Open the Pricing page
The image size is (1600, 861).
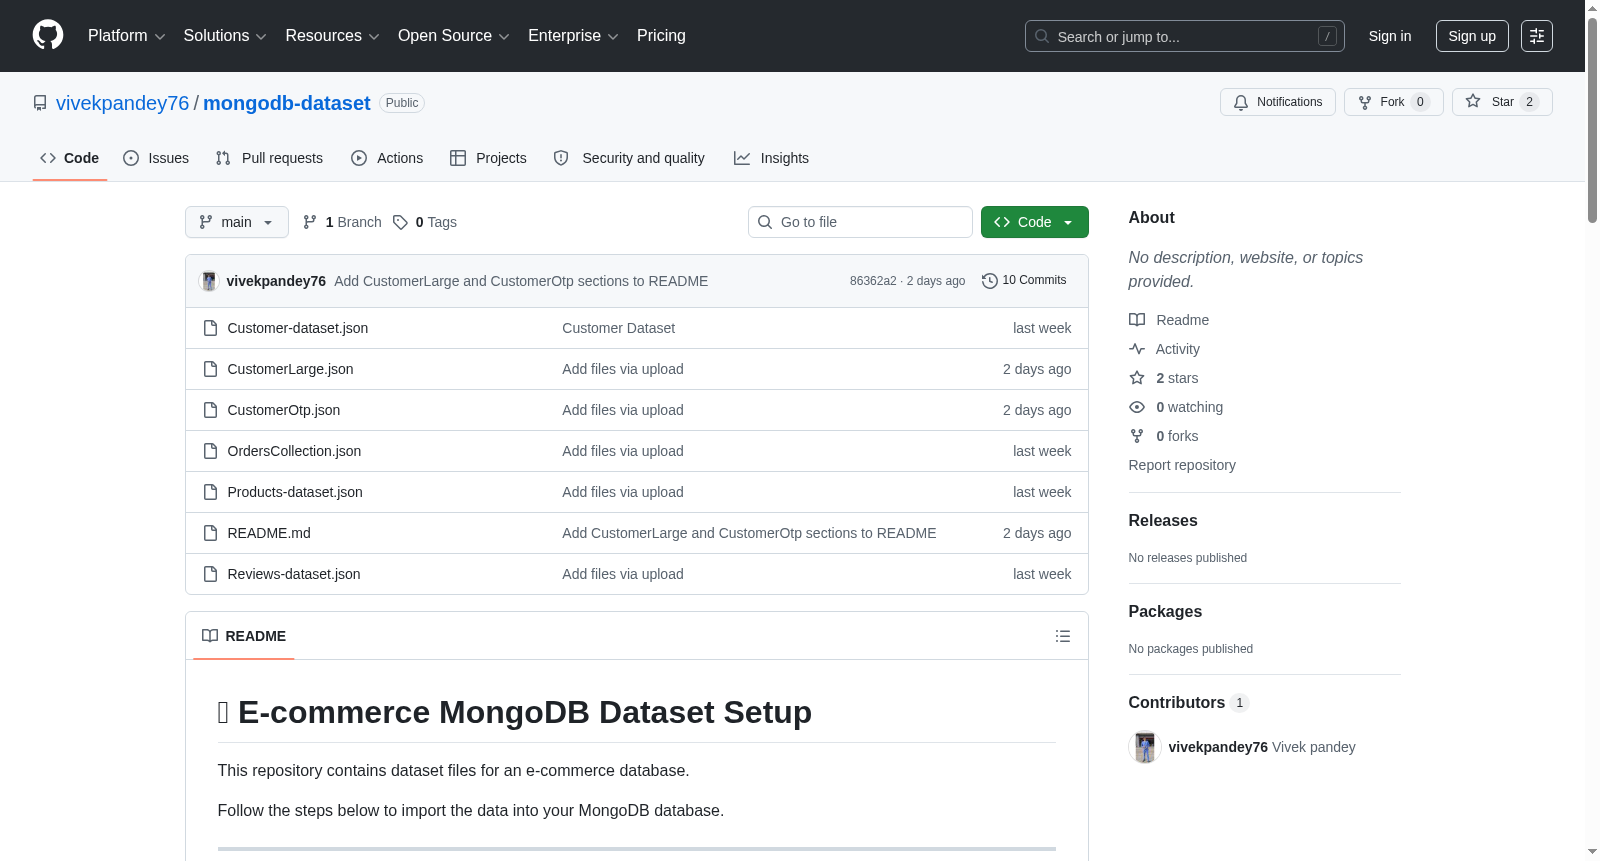click(x=661, y=36)
